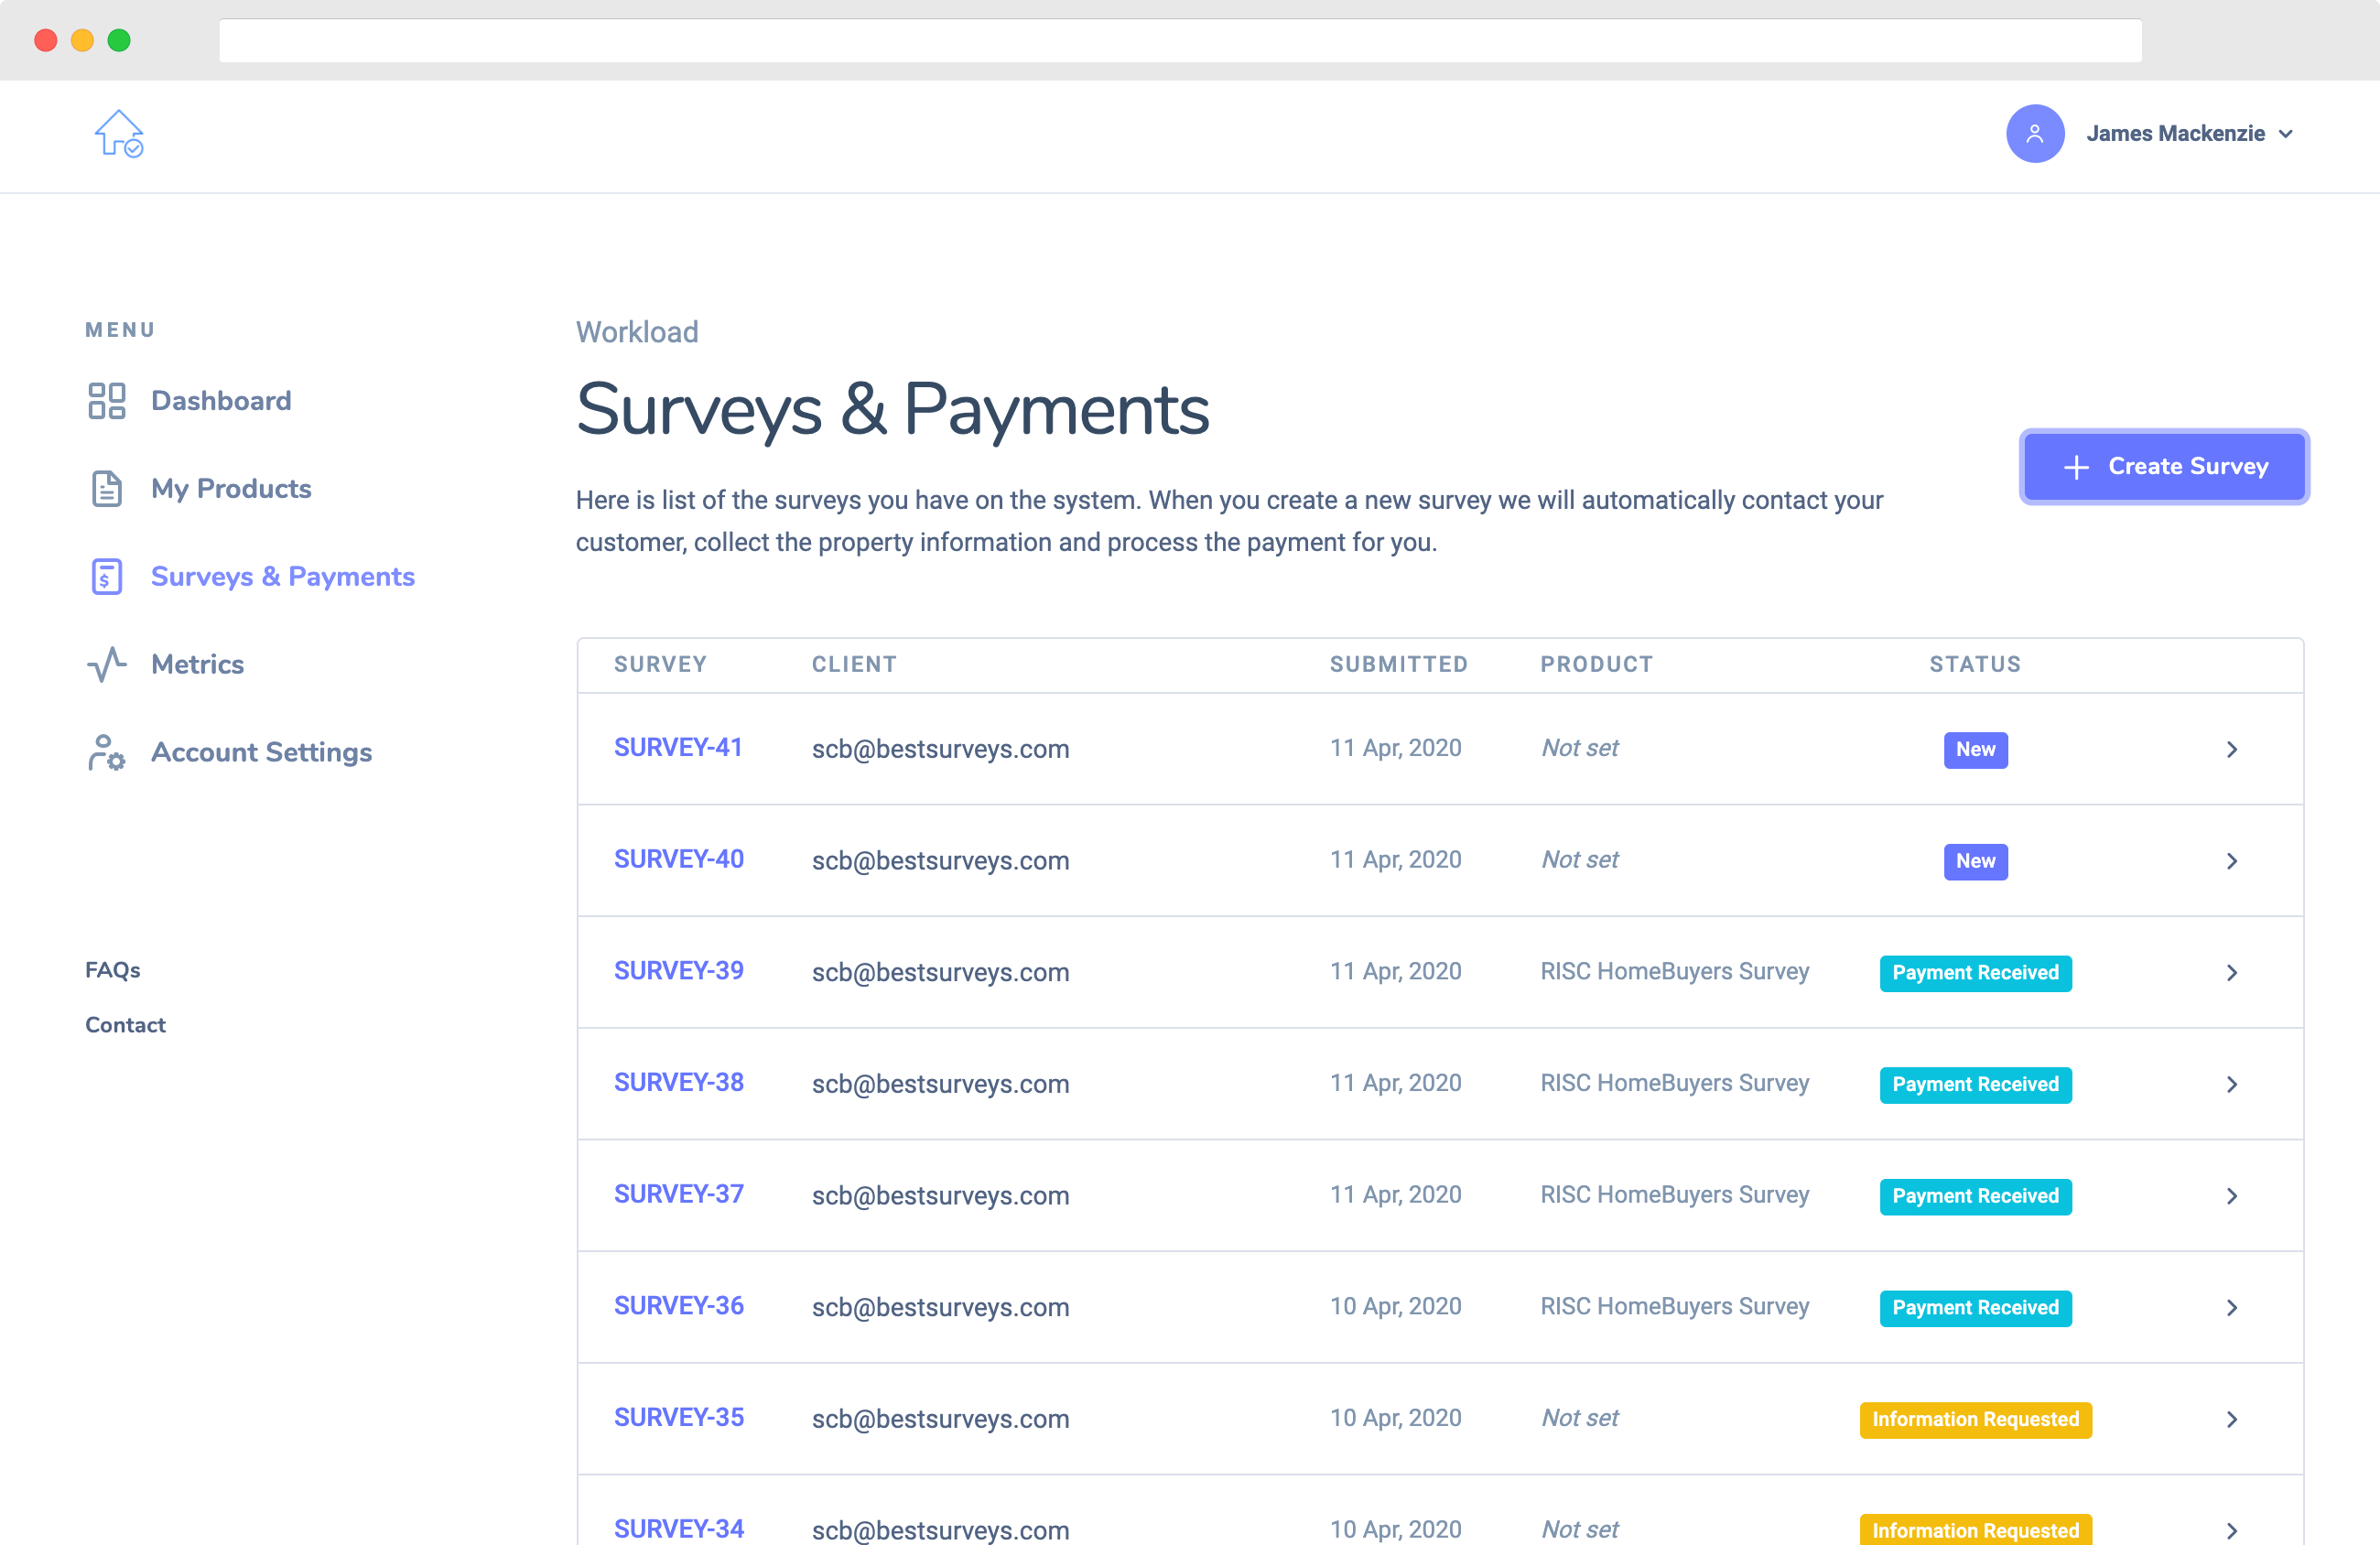Click the house logo icon
The width and height of the screenshot is (2380, 1545).
119,133
